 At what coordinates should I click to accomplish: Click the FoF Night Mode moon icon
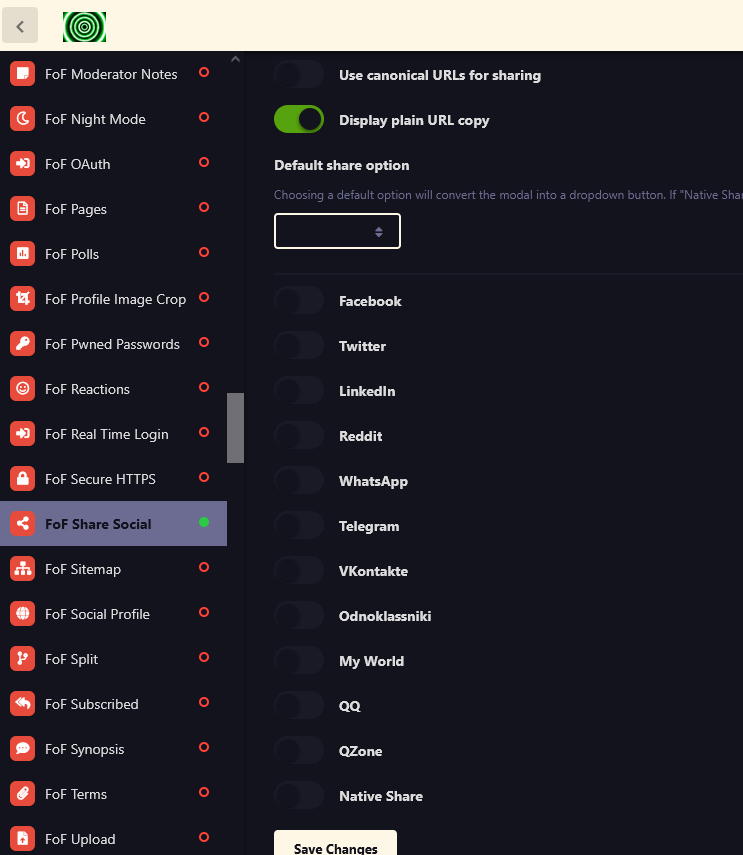(x=22, y=119)
